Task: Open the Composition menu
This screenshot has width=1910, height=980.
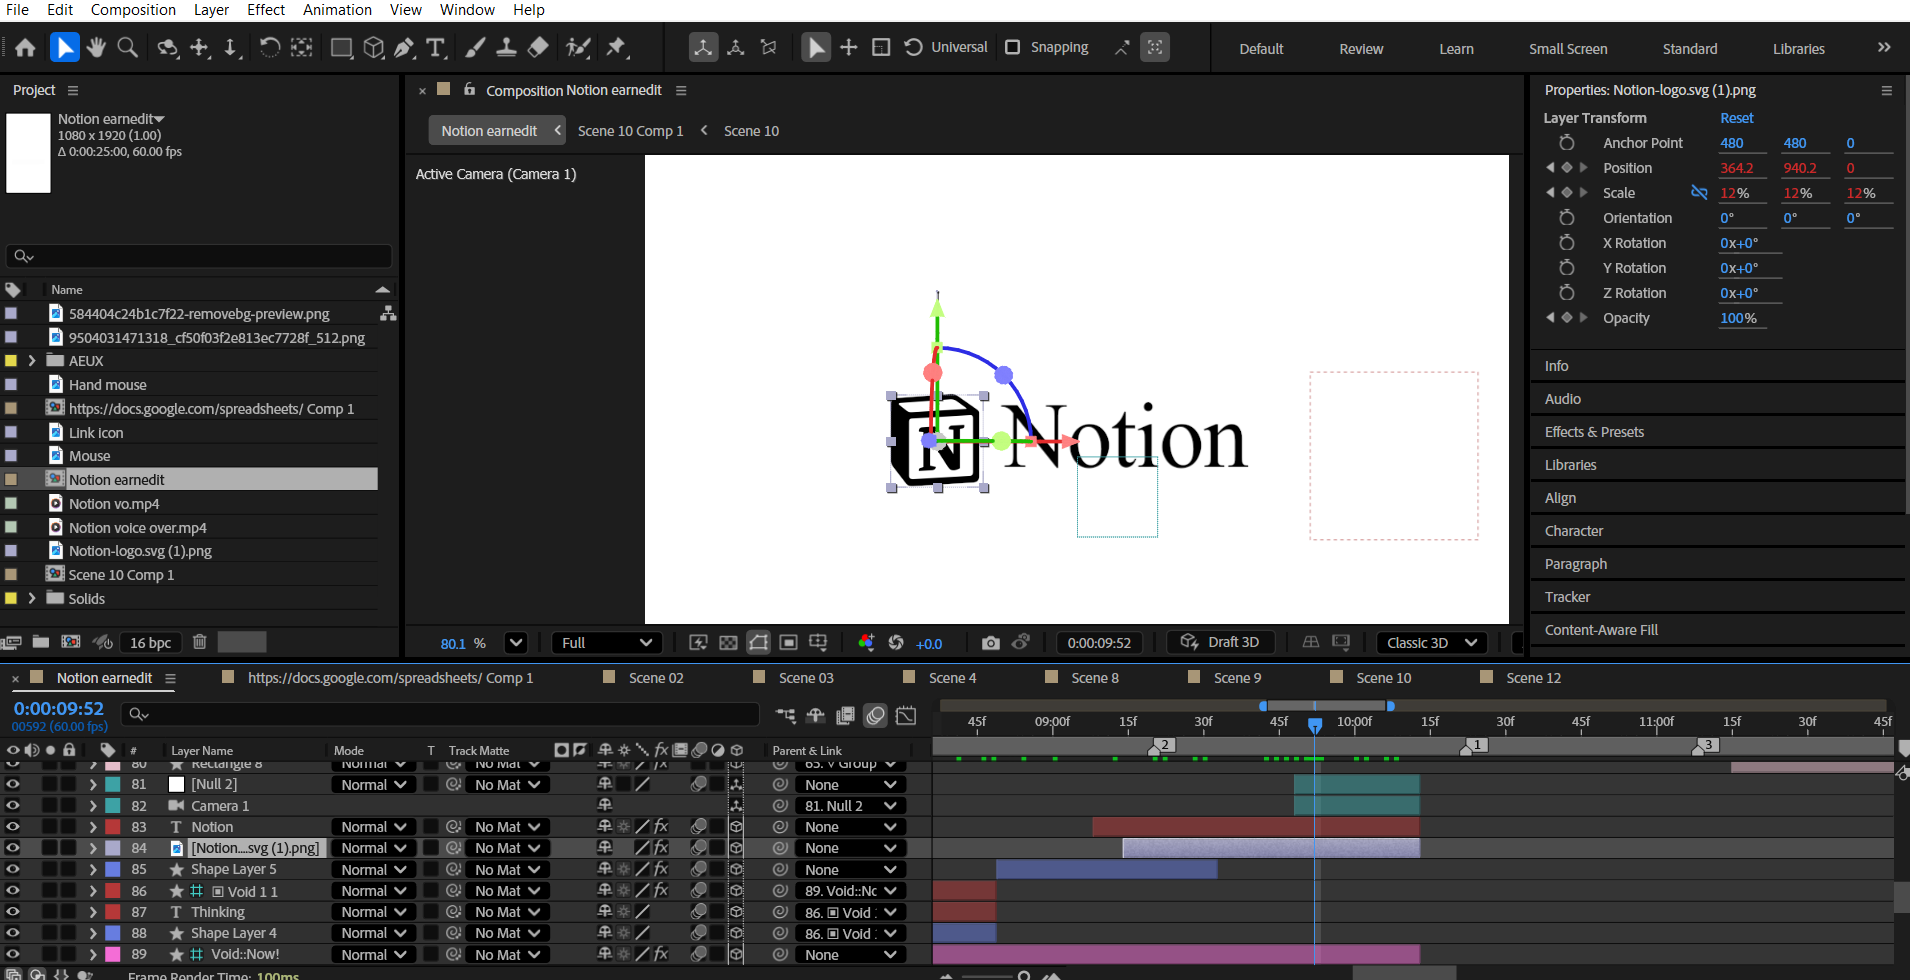Action: (x=133, y=10)
